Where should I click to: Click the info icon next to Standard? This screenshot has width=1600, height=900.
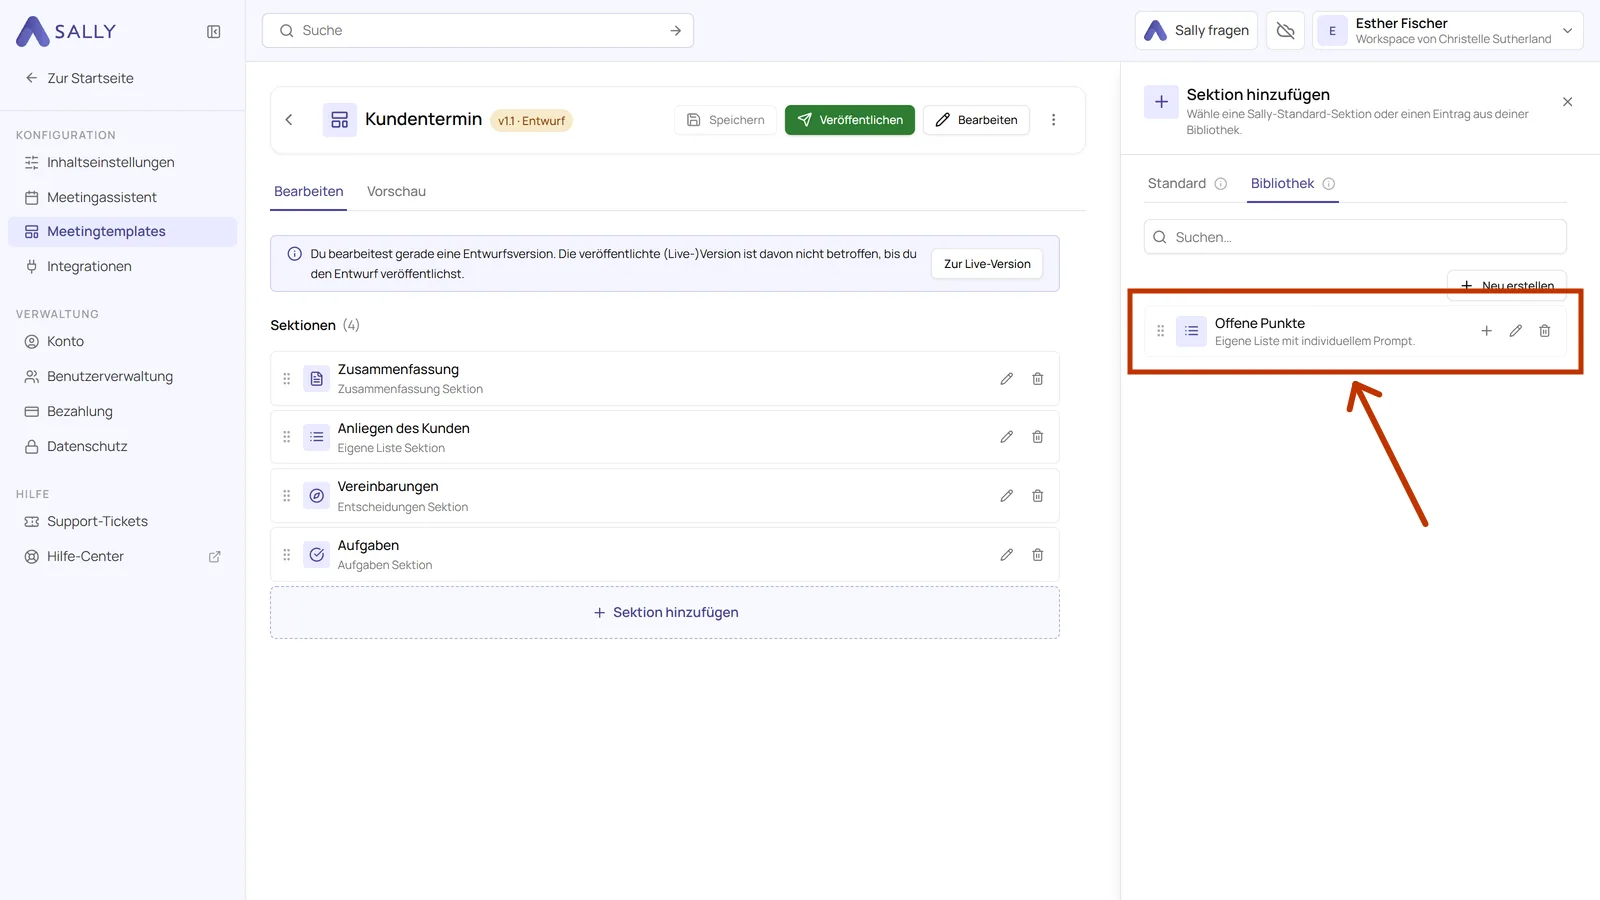[x=1221, y=184]
